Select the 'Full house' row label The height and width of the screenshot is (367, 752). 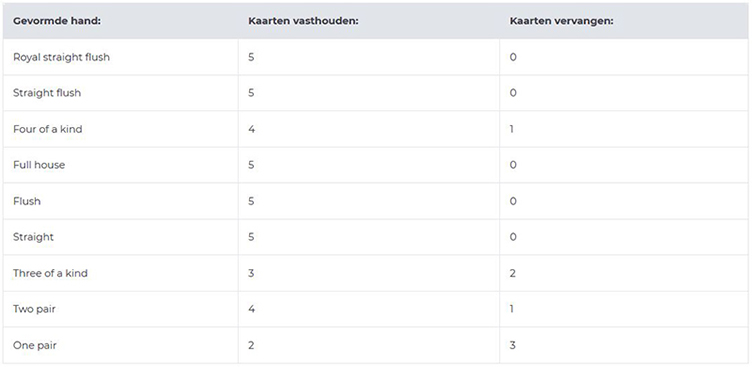[x=39, y=165]
